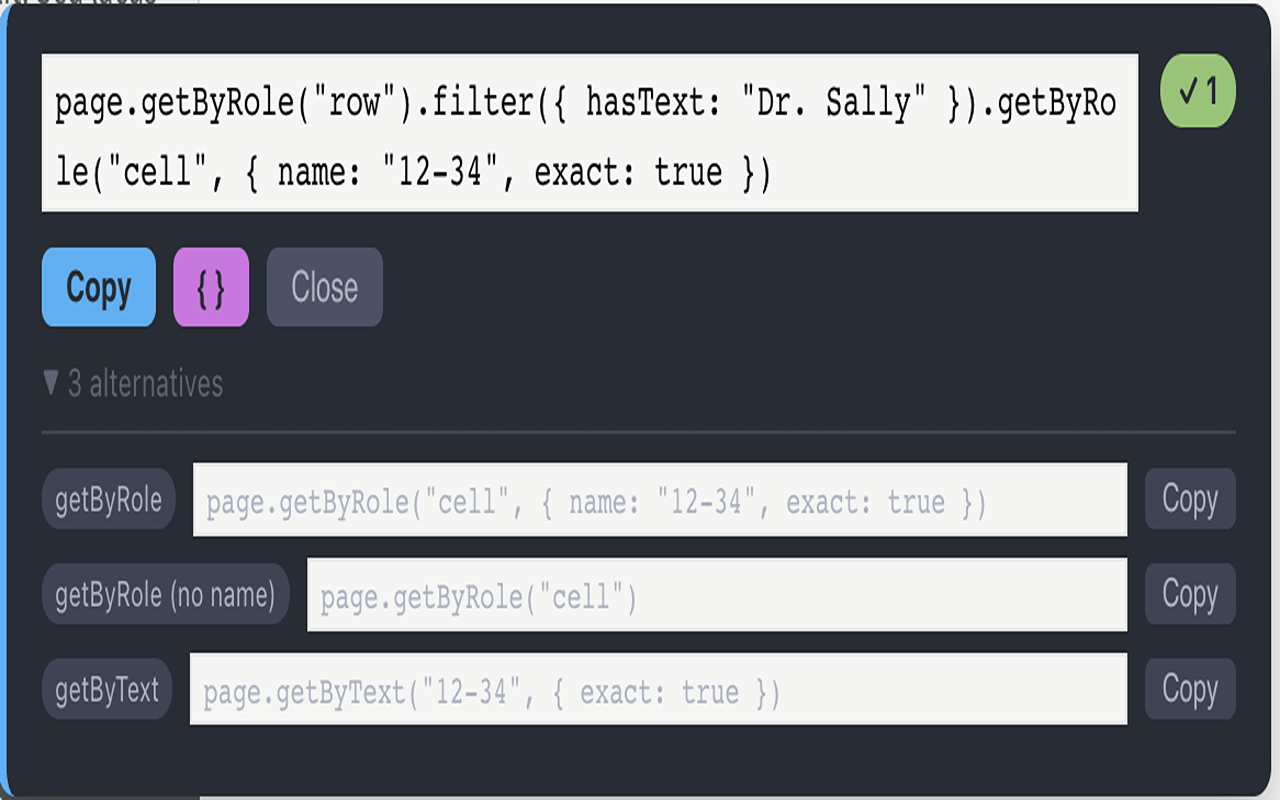Select the getByRole (no name) chip

[165, 595]
